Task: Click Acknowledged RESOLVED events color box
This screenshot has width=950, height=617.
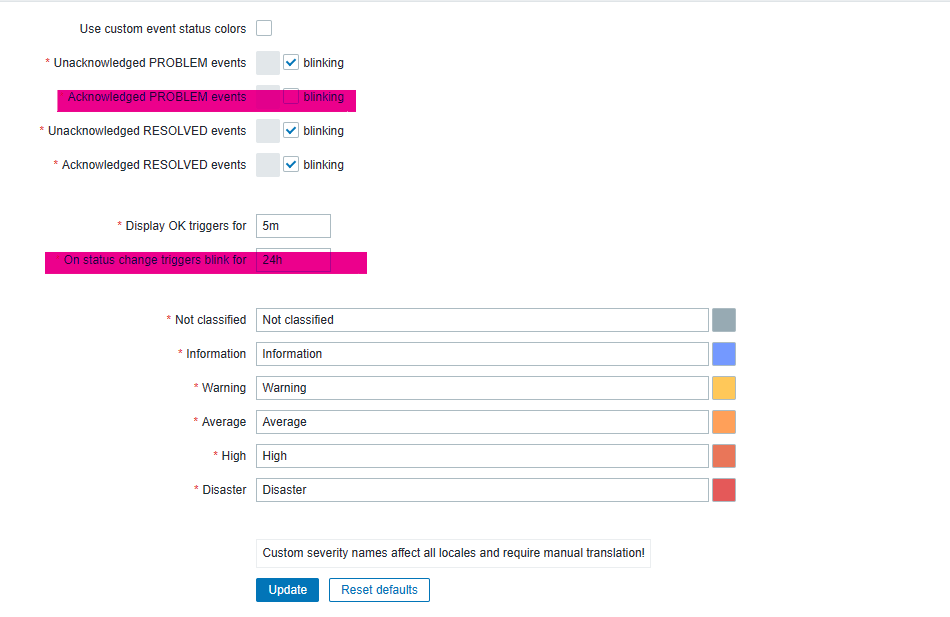Action: point(268,165)
